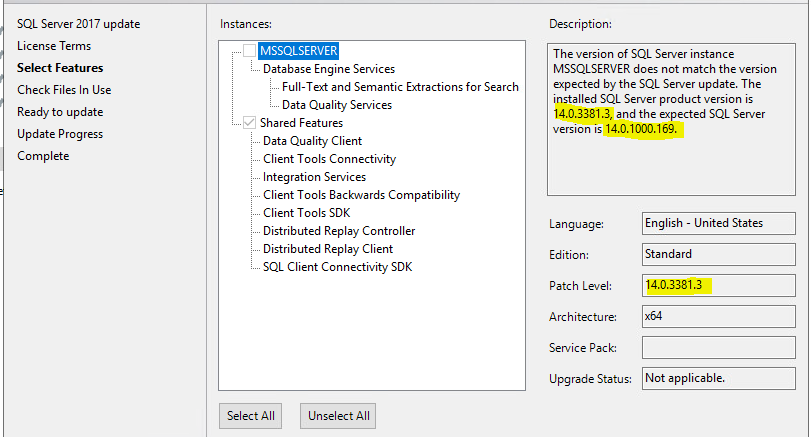
Task: Click the Architecture field showing x64
Action: click(x=718, y=317)
